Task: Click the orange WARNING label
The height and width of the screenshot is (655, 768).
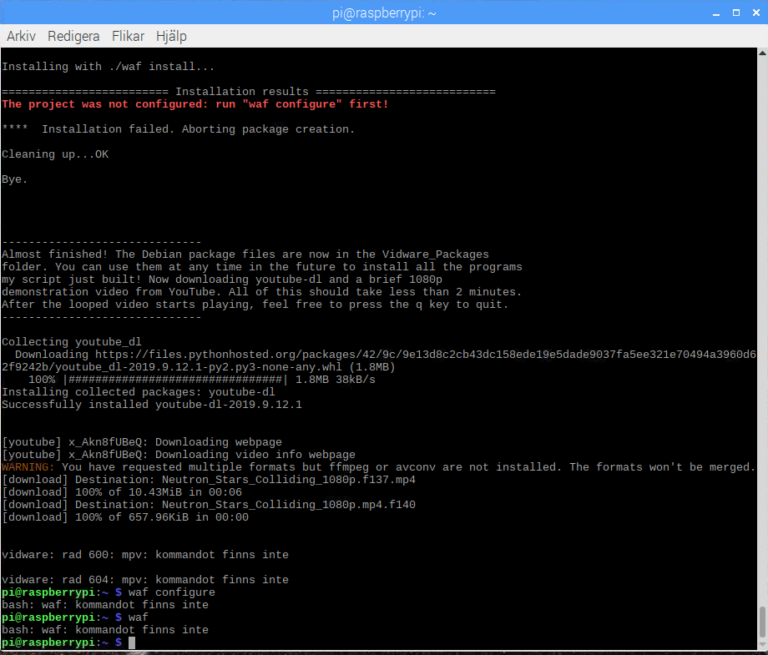Action: (x=28, y=467)
